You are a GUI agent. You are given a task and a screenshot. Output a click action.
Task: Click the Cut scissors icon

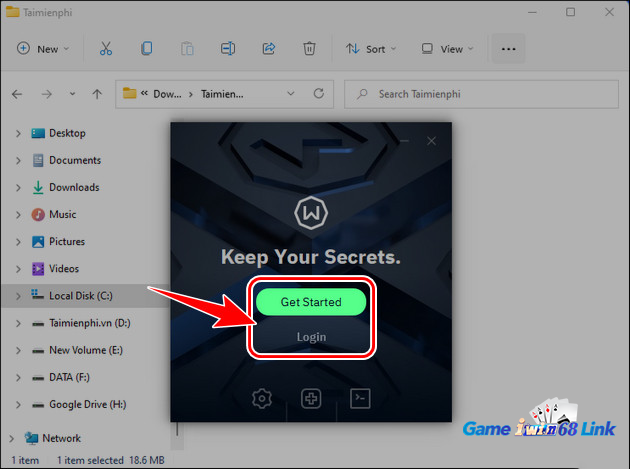click(105, 48)
